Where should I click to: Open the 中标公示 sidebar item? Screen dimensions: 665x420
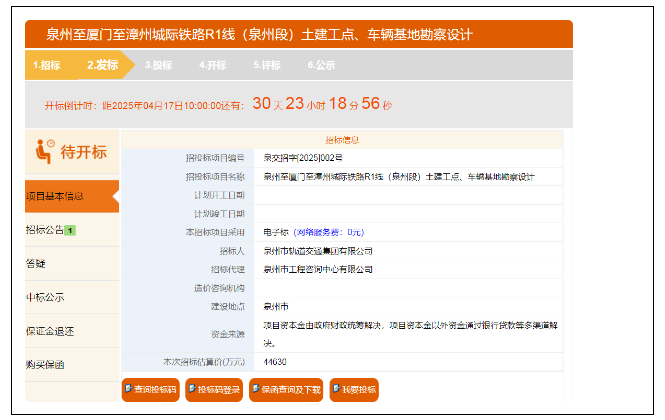tap(45, 297)
